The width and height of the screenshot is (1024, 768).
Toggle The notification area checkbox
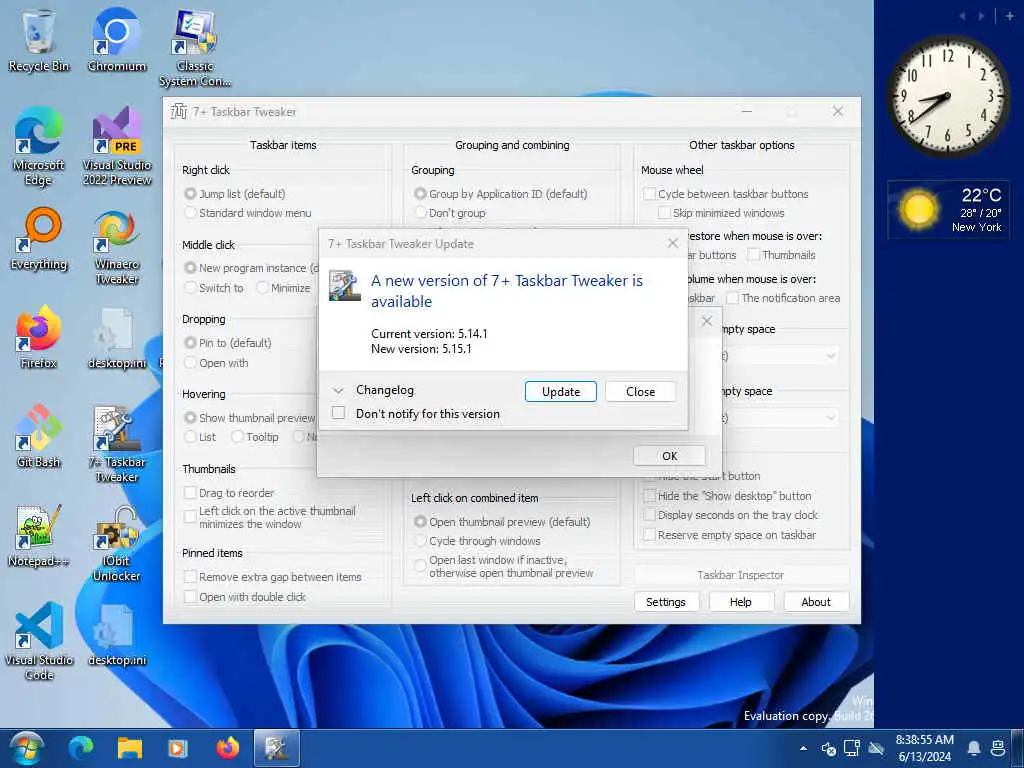[733, 298]
